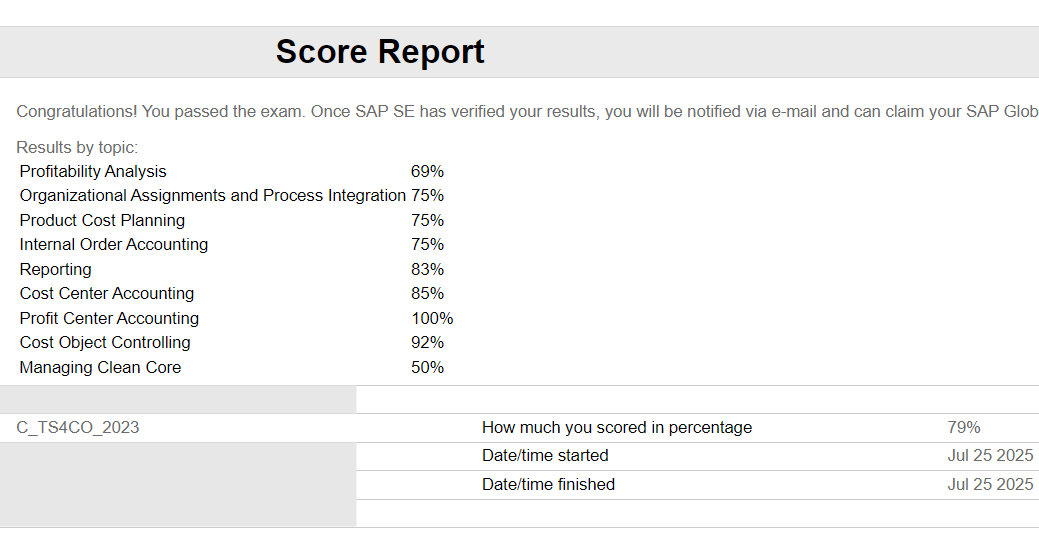Select the Managing Clean Core topic
The image size is (1039, 537).
click(x=100, y=367)
